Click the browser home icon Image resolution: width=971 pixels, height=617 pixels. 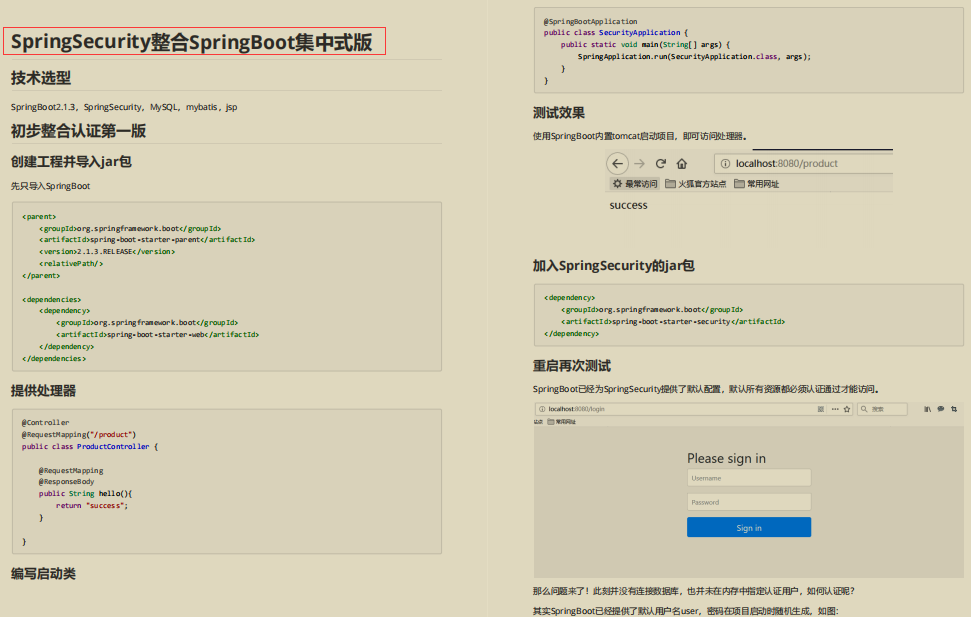[682, 164]
